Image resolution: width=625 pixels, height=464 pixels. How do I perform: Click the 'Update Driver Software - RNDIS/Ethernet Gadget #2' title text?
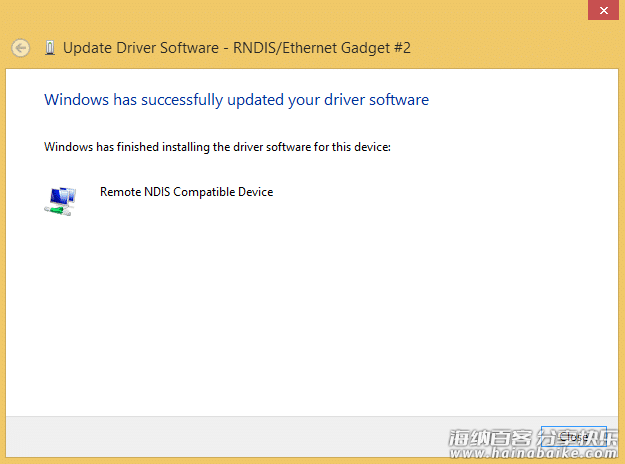click(237, 48)
